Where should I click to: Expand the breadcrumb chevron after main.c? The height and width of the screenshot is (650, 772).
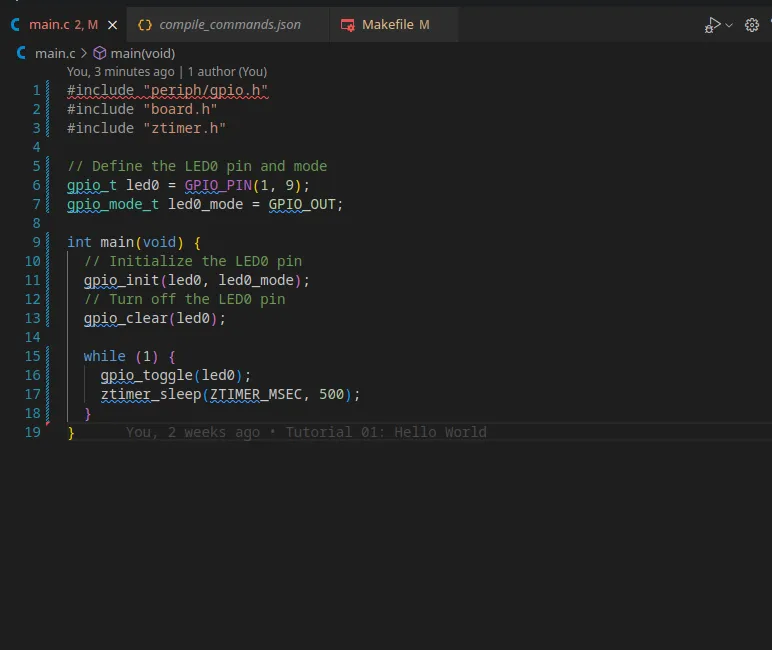84,53
